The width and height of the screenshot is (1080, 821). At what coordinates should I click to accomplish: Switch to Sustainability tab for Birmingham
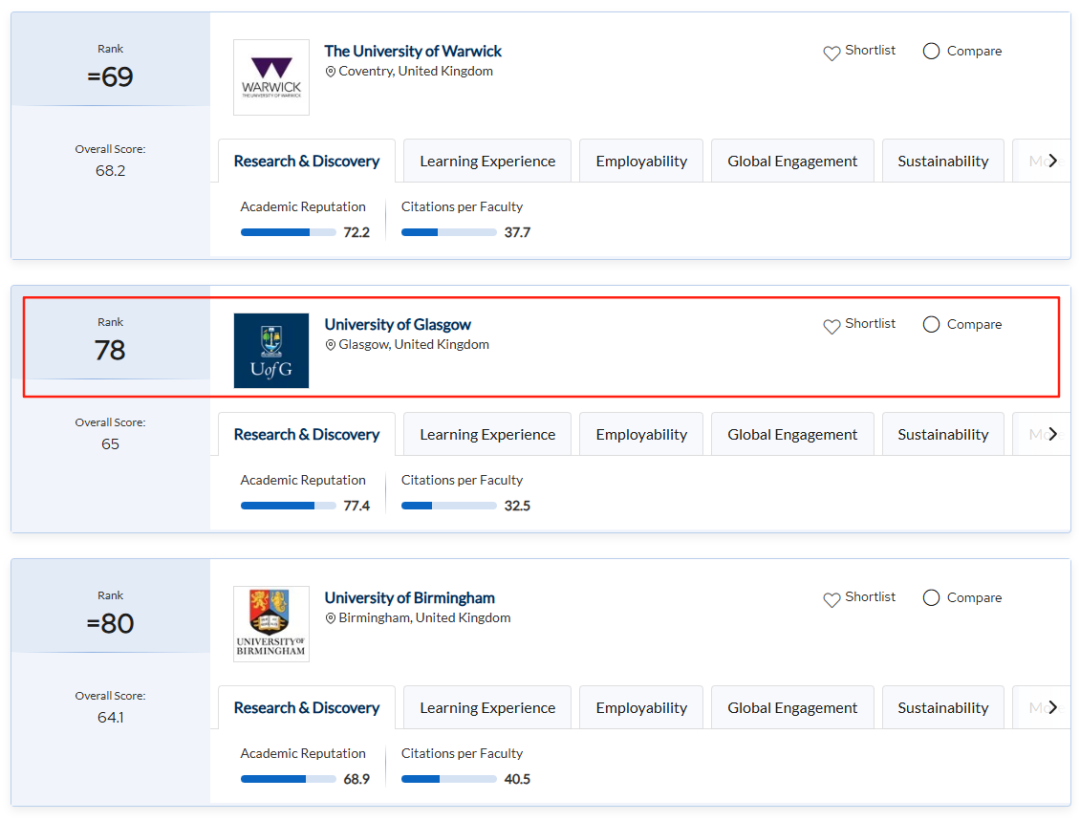click(943, 708)
